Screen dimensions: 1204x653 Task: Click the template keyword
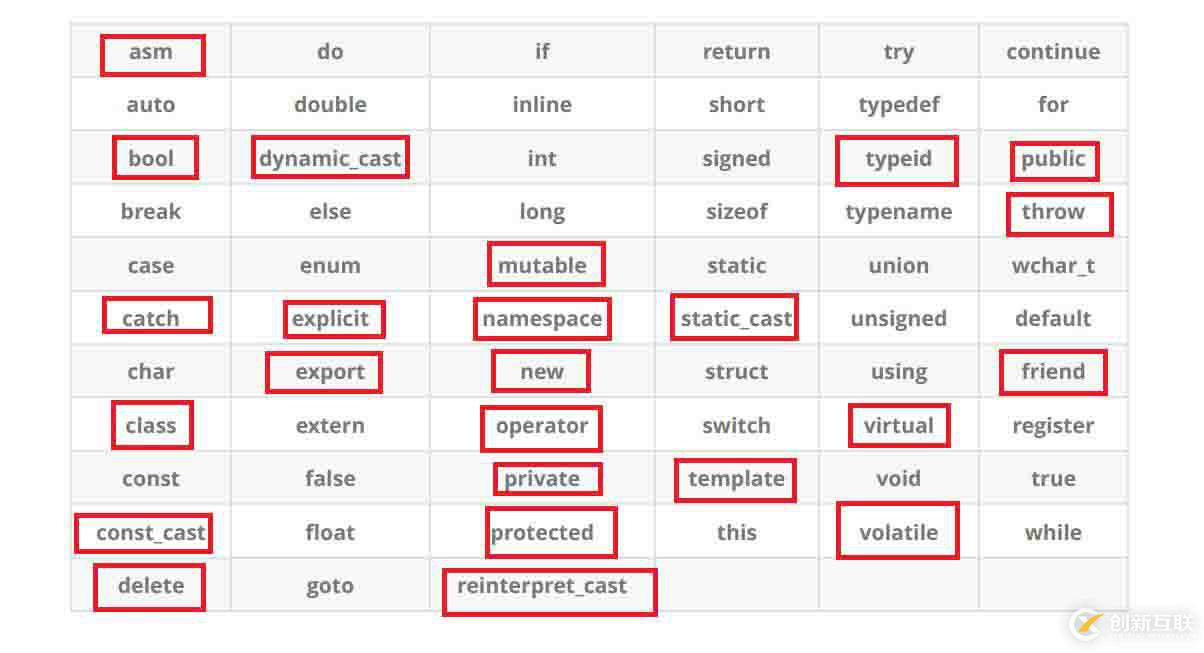point(736,479)
